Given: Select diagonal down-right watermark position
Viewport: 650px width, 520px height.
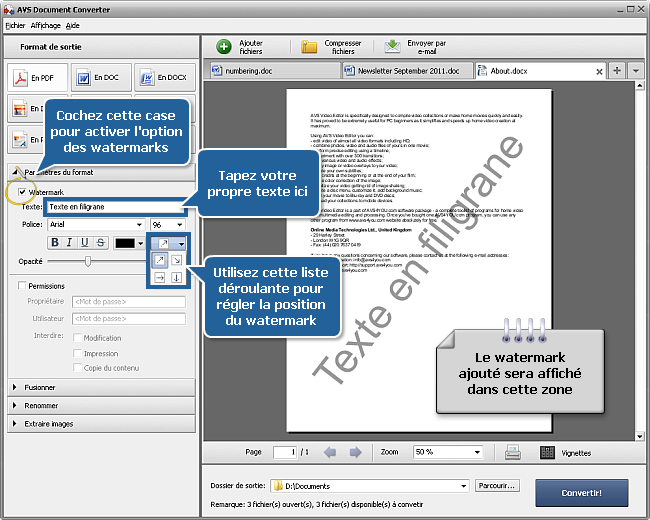Looking at the screenshot, I should coord(177,260).
